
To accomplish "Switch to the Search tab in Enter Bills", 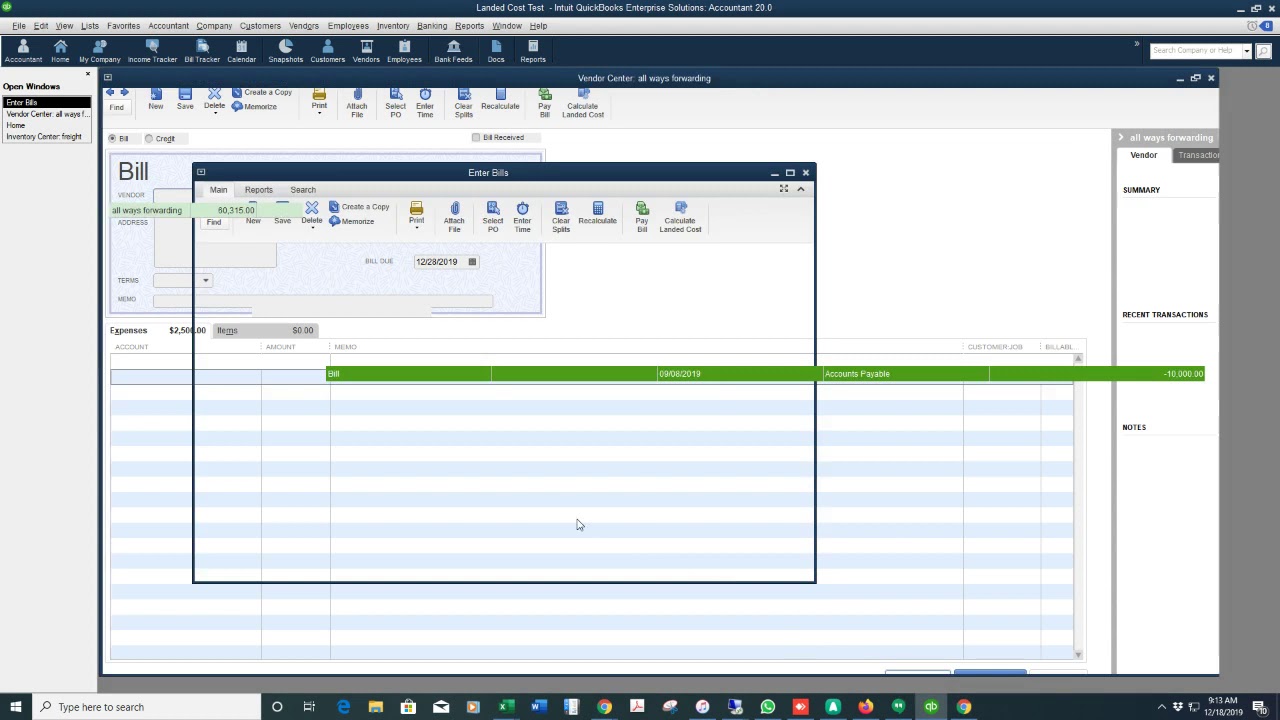I will pos(303,190).
